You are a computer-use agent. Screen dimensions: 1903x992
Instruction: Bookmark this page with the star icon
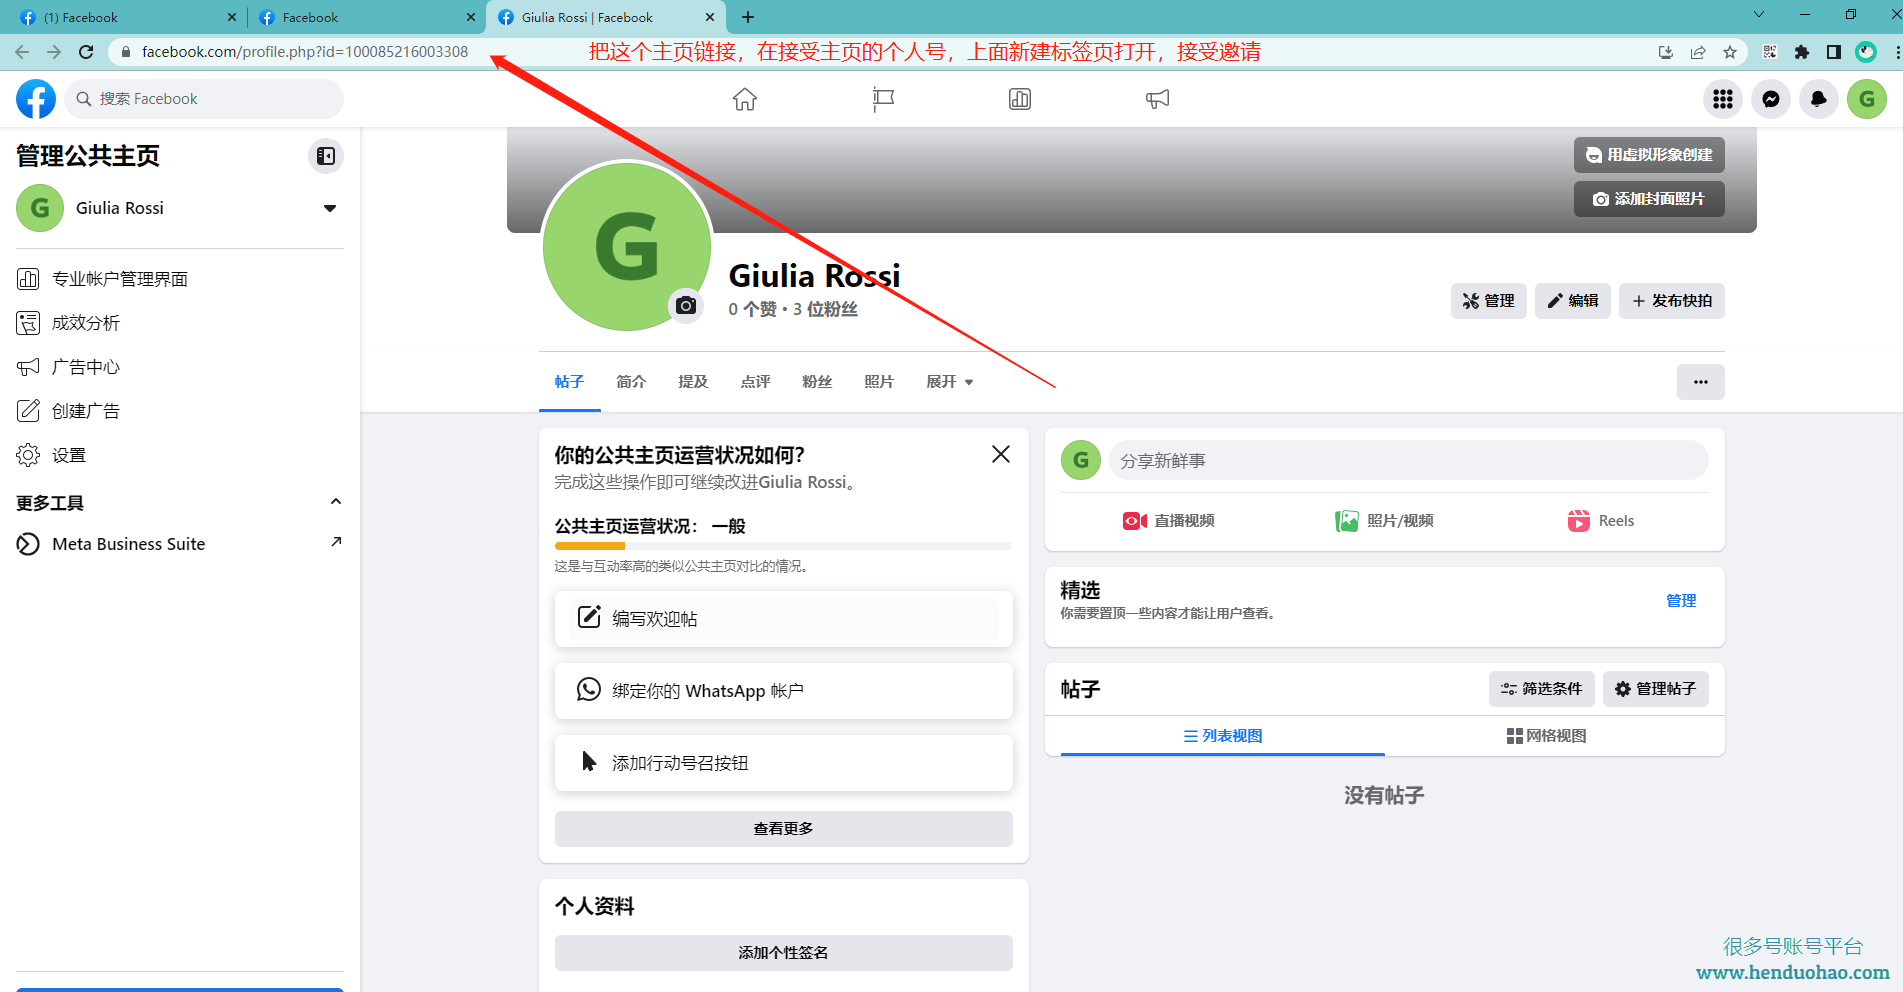(x=1730, y=52)
